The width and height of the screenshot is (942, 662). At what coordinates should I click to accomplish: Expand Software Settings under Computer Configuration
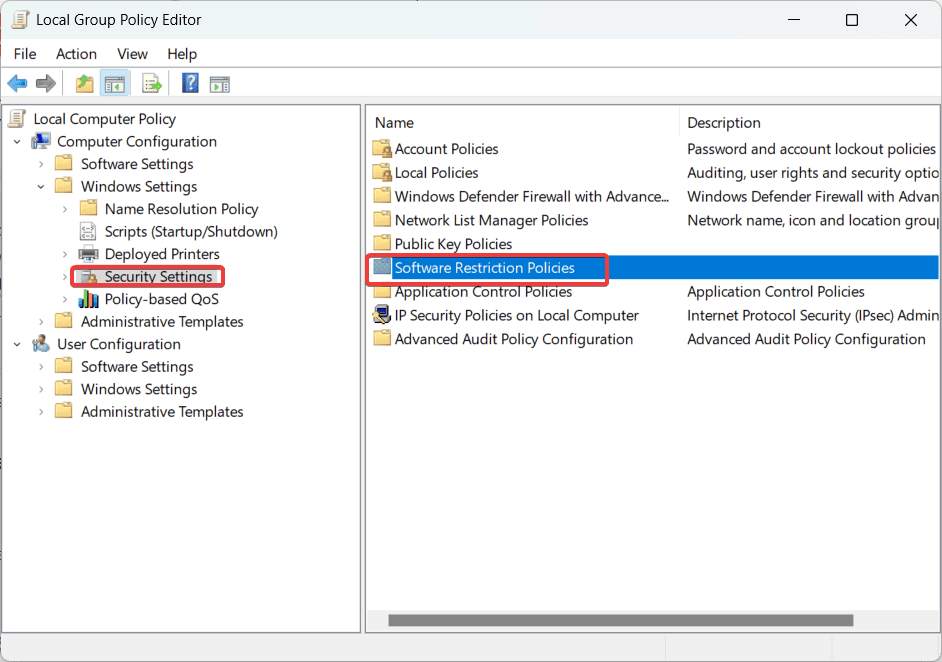point(41,164)
